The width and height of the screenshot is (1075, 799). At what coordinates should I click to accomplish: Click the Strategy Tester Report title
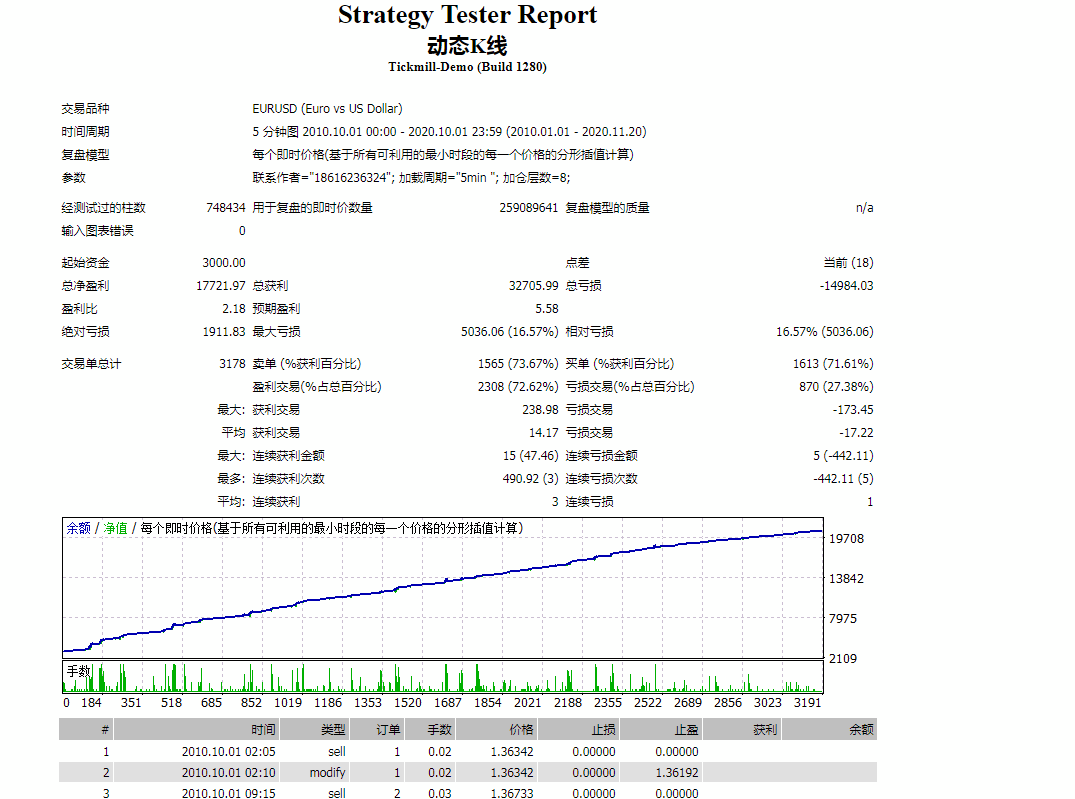coord(468,15)
